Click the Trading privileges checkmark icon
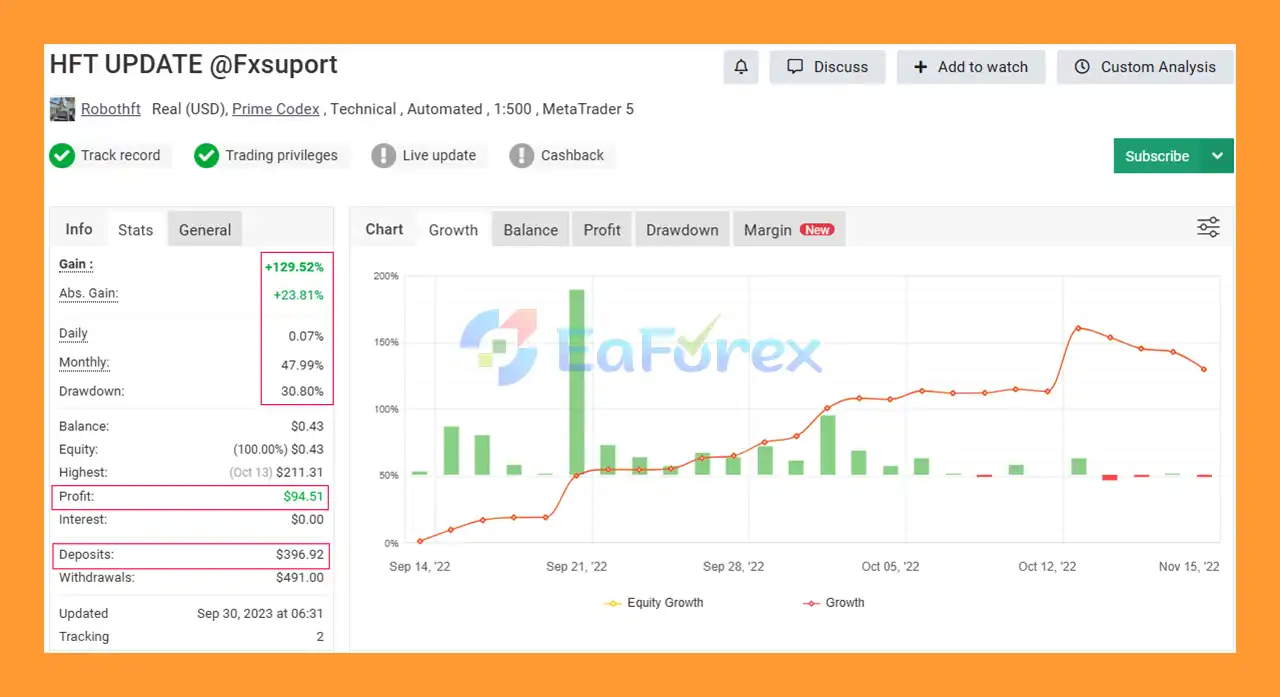Viewport: 1280px width, 697px height. [206, 156]
